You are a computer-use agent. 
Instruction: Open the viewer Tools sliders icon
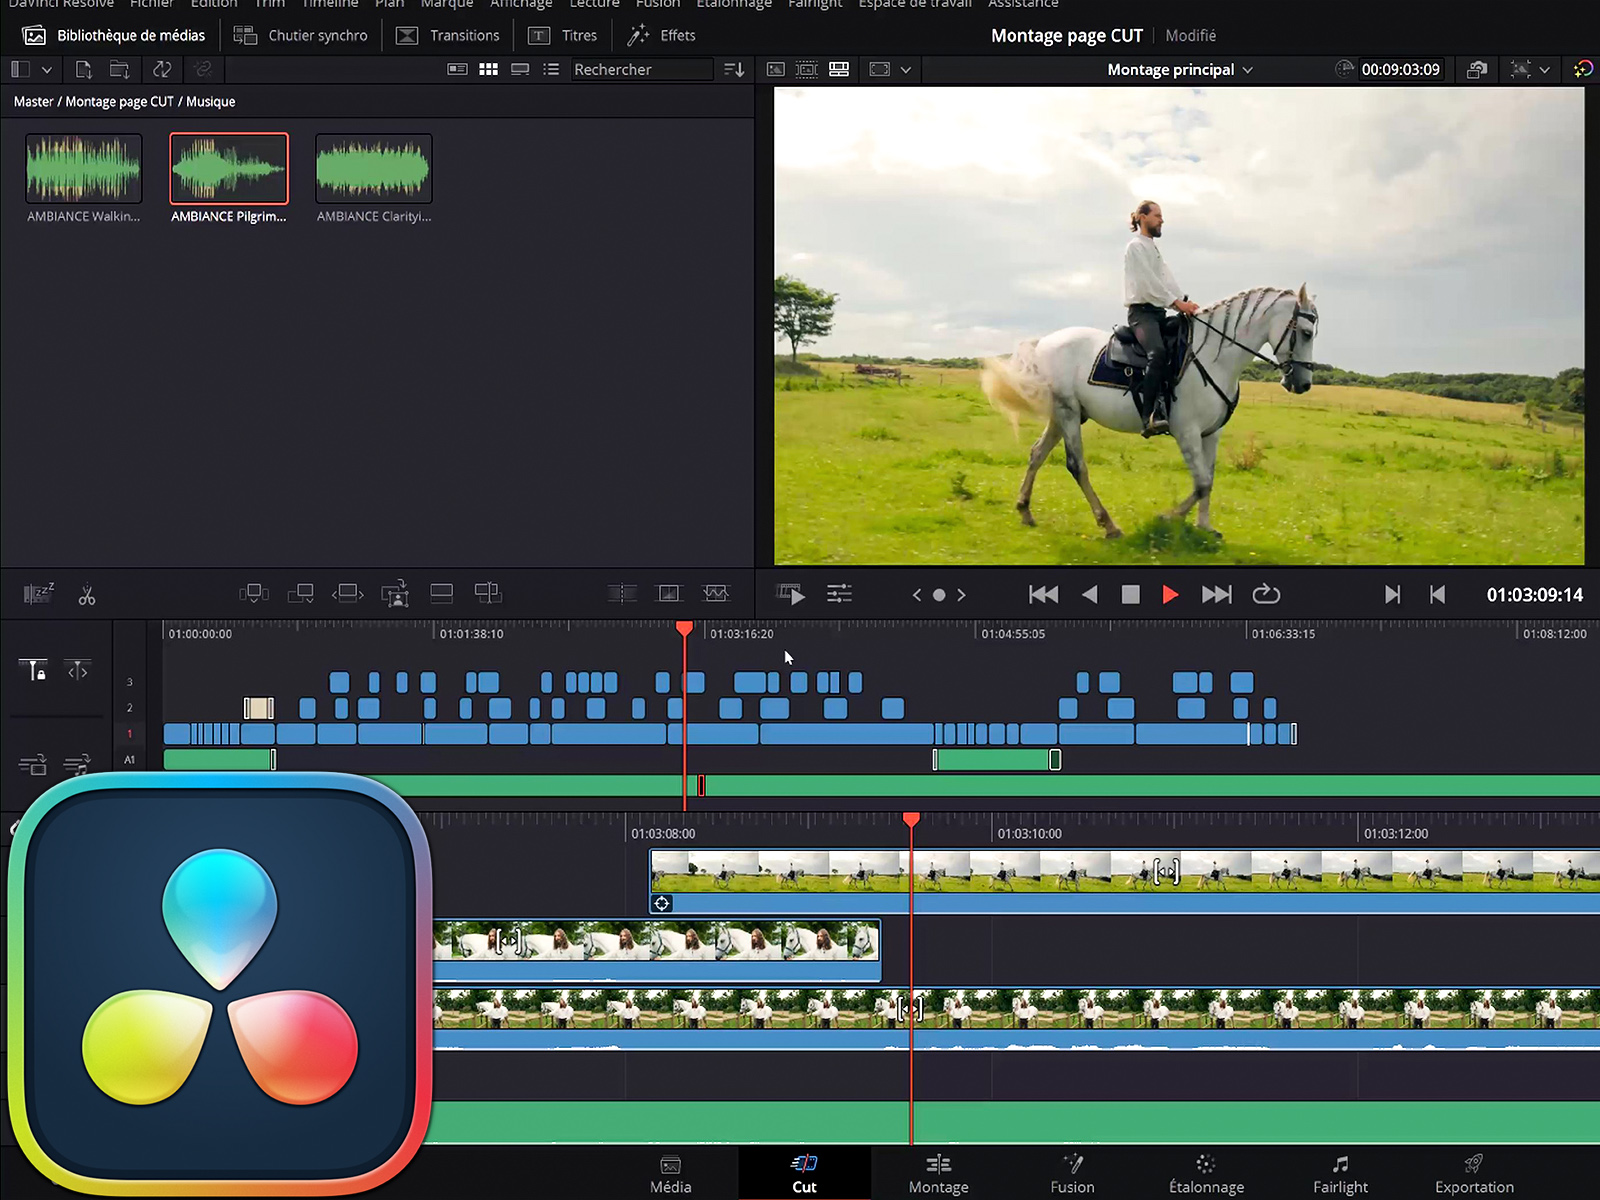[839, 595]
